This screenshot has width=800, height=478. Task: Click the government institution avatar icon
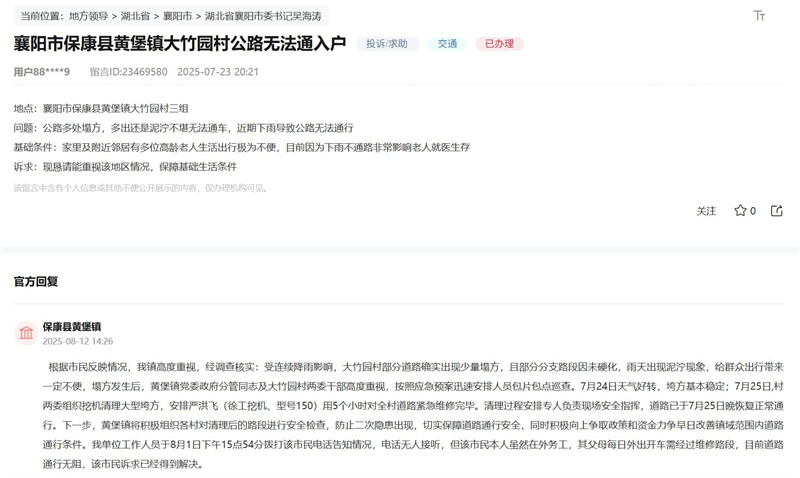[x=26, y=333]
